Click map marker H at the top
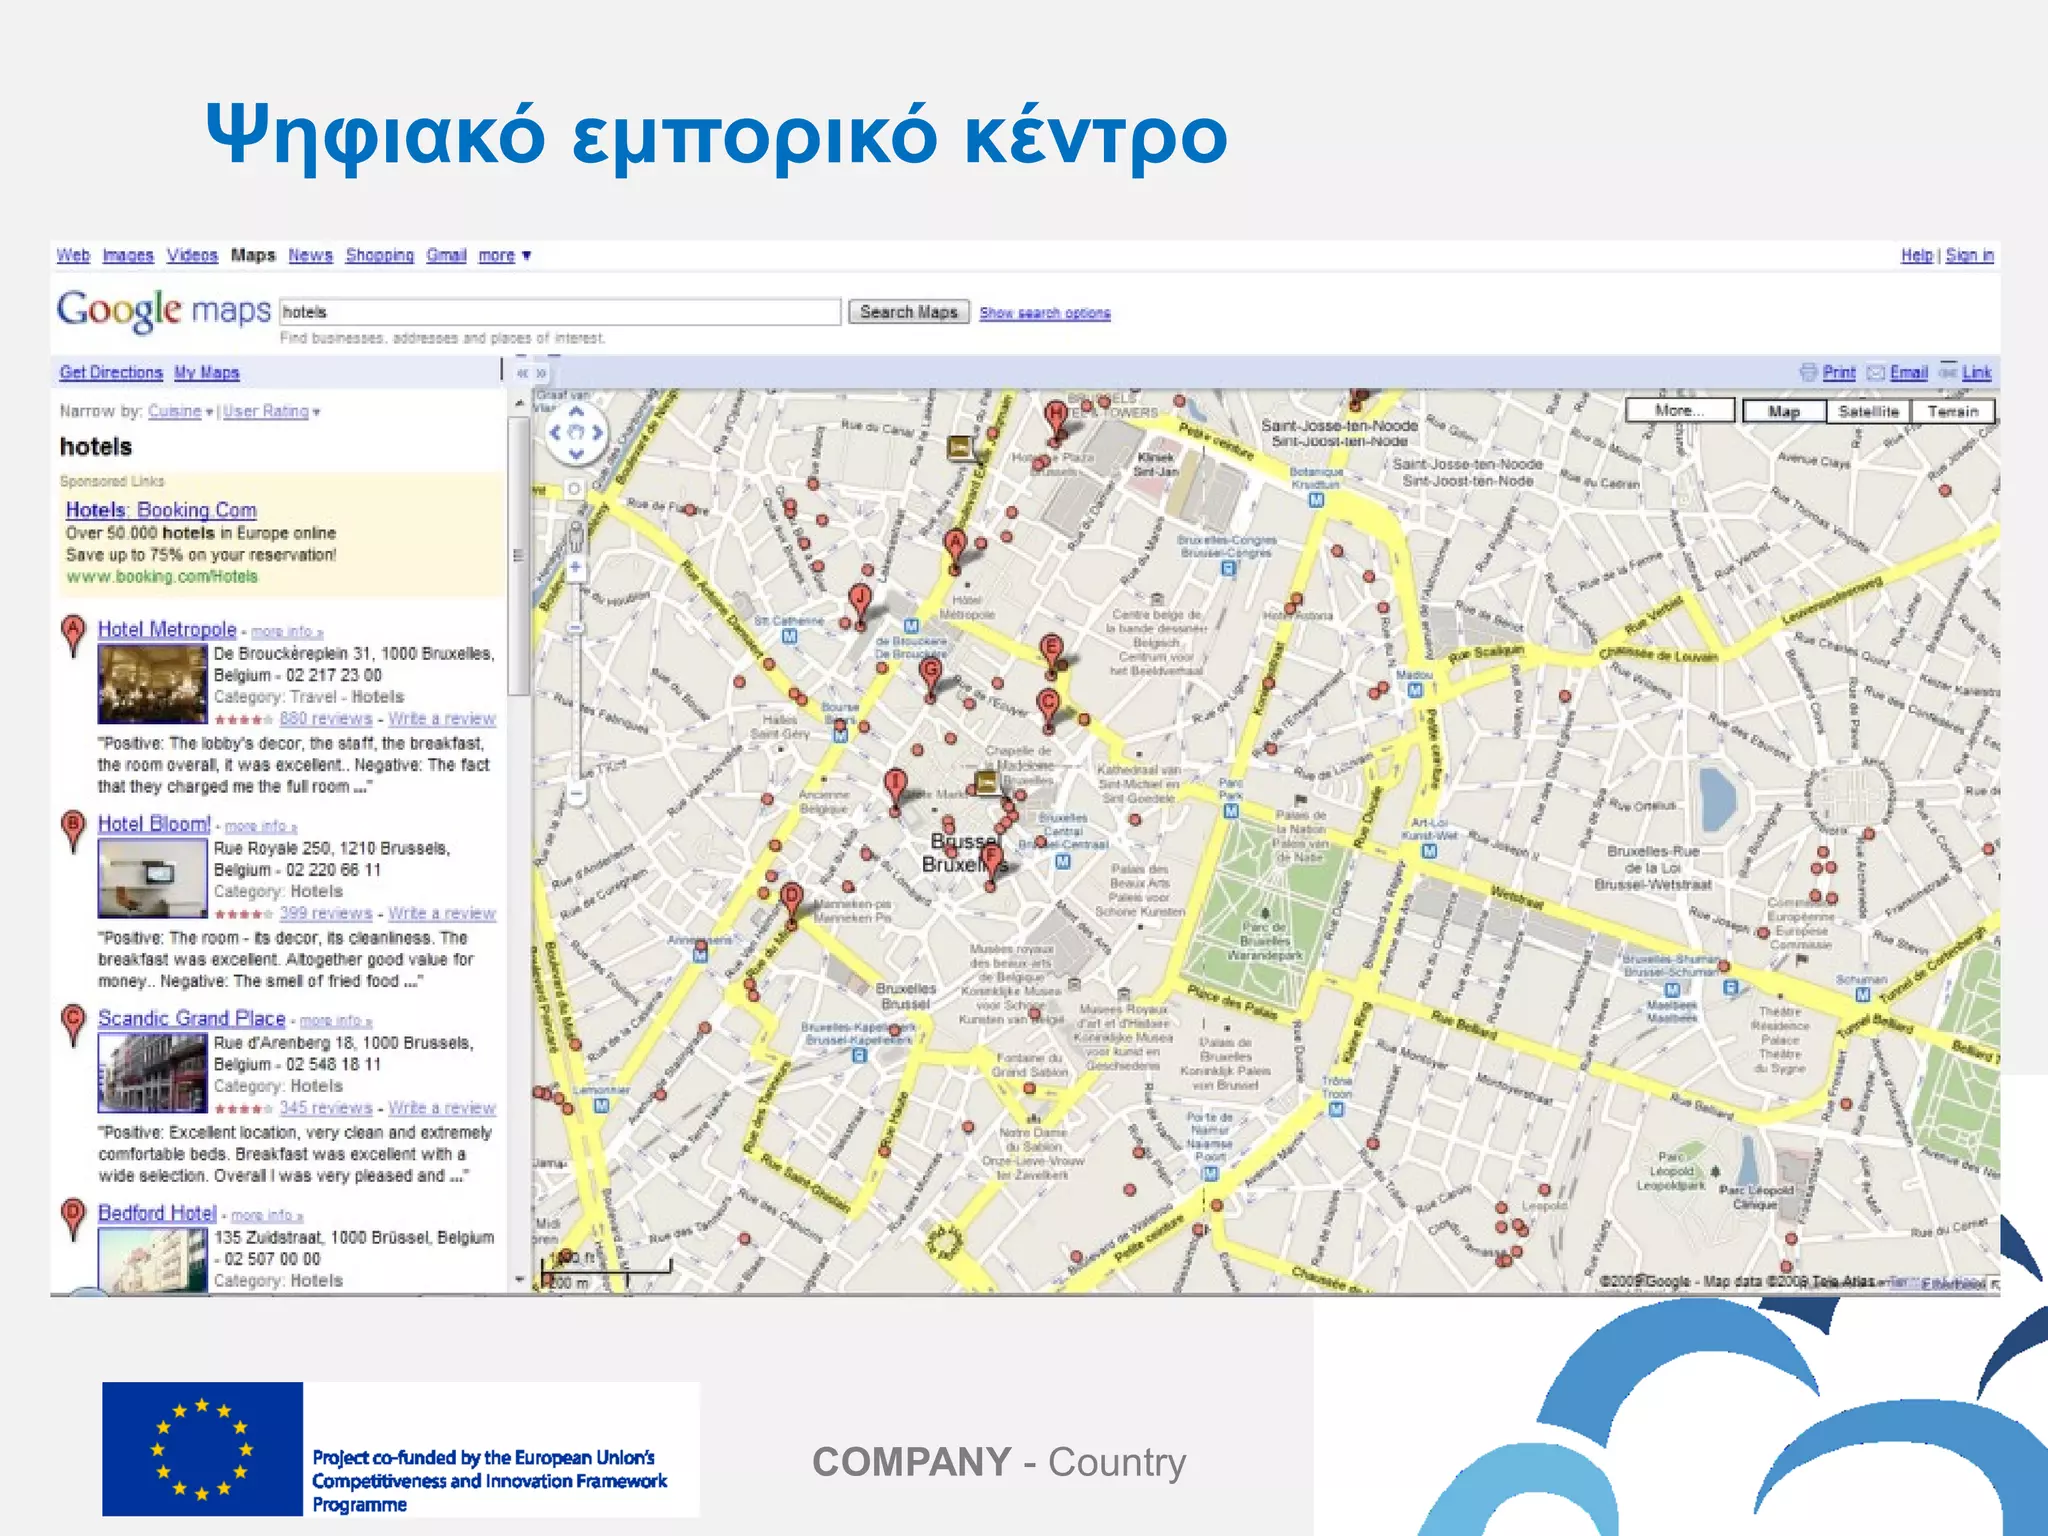 point(1056,418)
